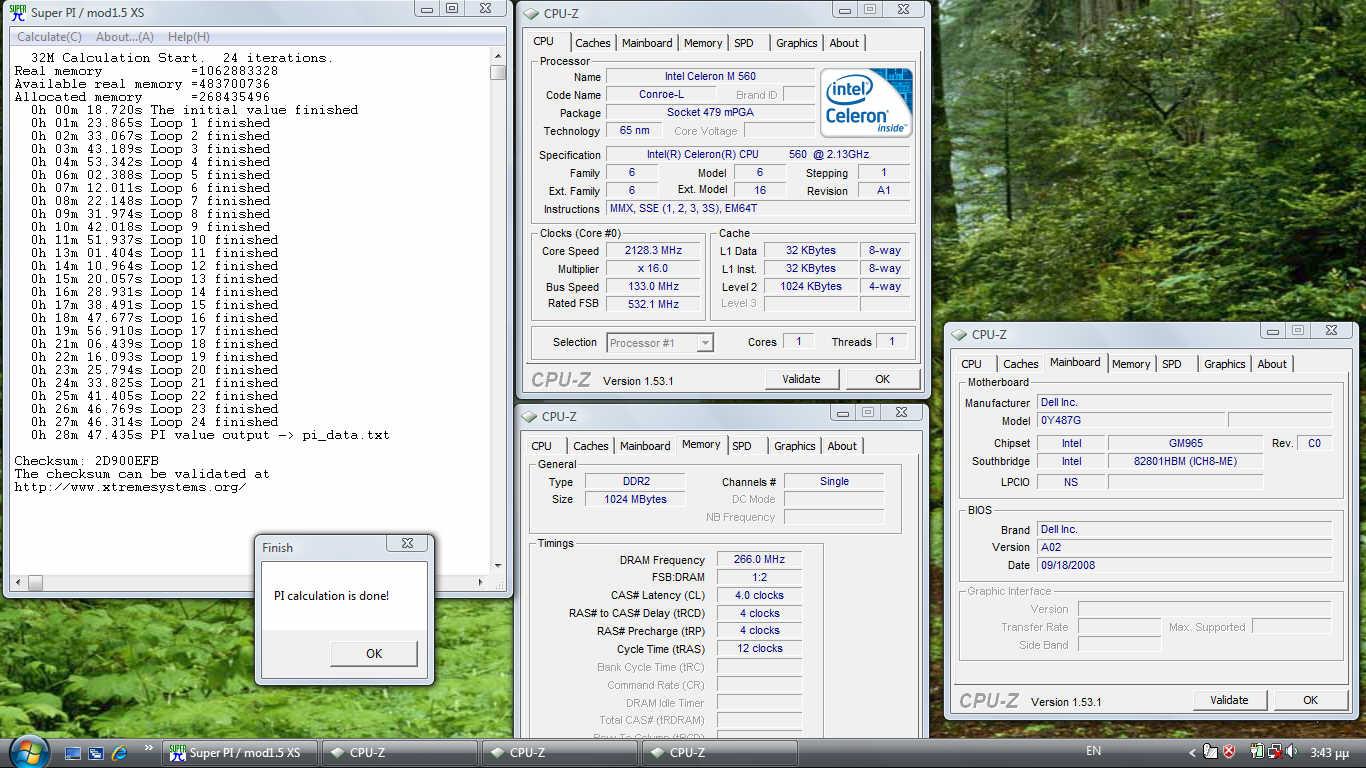Image resolution: width=1366 pixels, height=768 pixels.
Task: Click the Switch Between Windows quick launch icon
Action: [x=96, y=753]
